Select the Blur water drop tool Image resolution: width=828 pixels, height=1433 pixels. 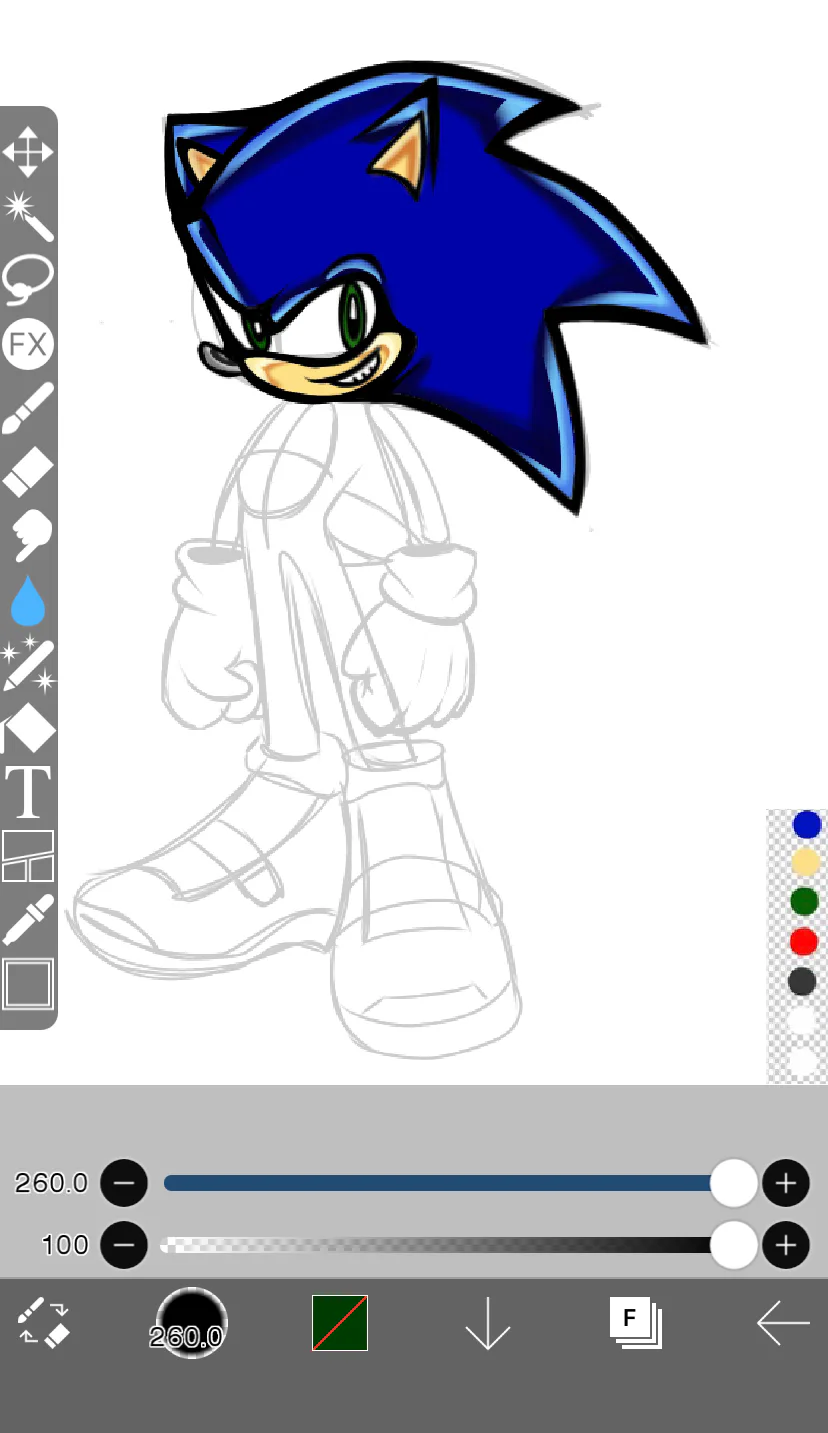point(28,600)
